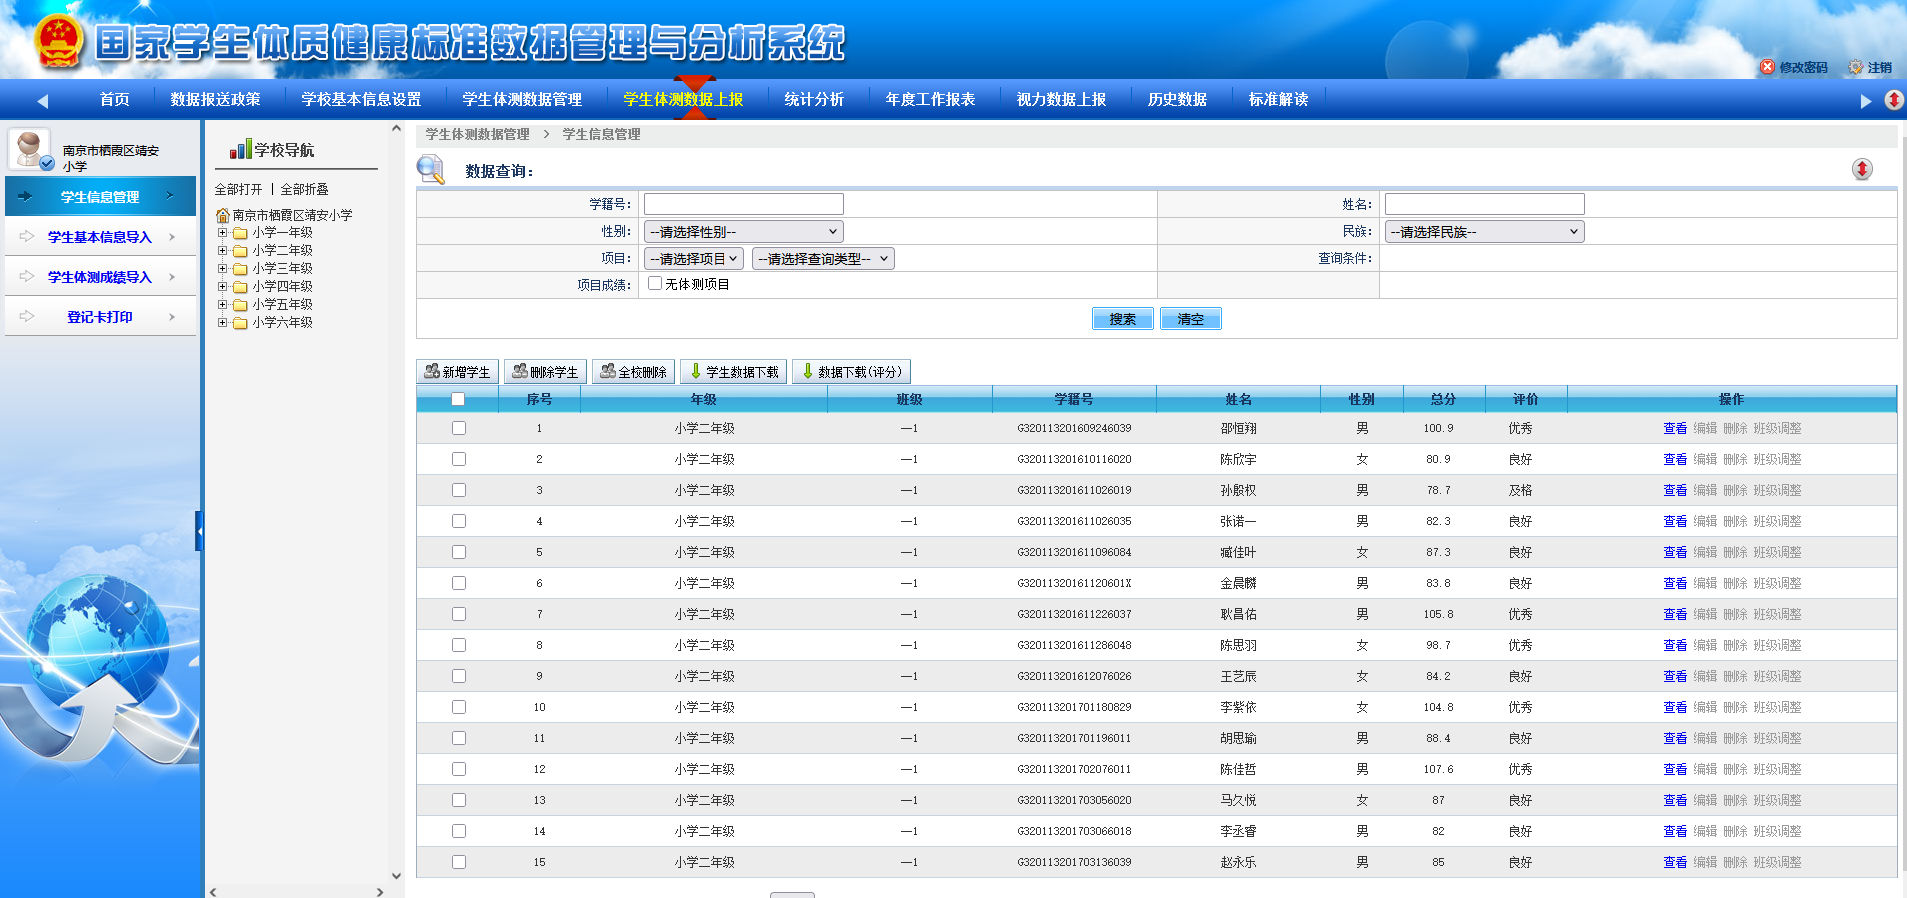Click the 删除学生 delete student icon button
The width and height of the screenshot is (1907, 898).
point(520,371)
